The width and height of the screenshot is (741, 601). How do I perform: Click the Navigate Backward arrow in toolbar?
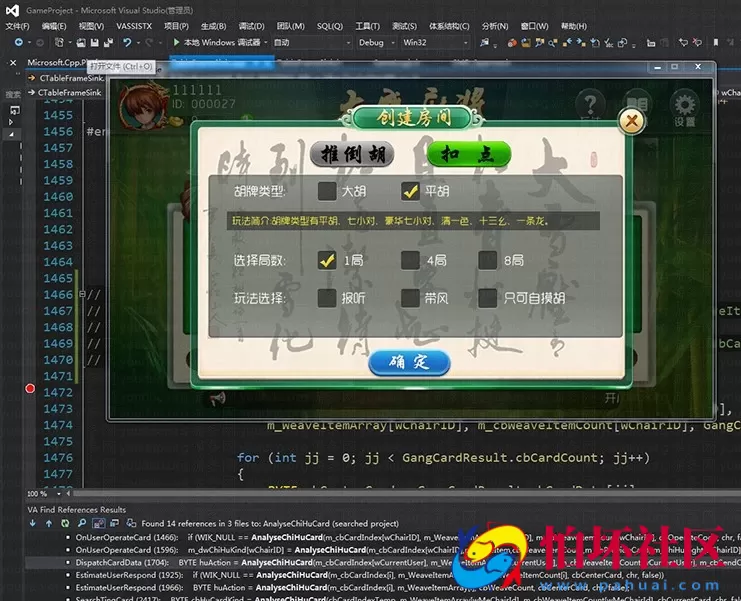click(18, 43)
